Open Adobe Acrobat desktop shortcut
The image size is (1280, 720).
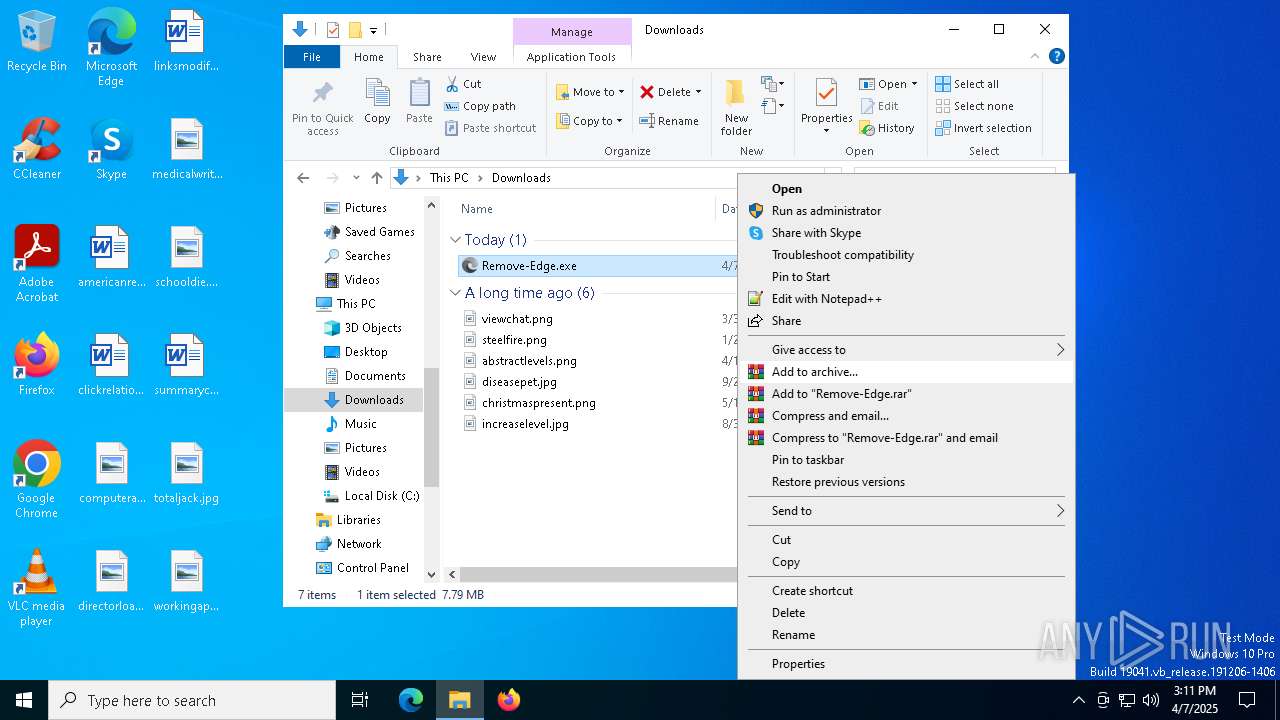click(37, 264)
